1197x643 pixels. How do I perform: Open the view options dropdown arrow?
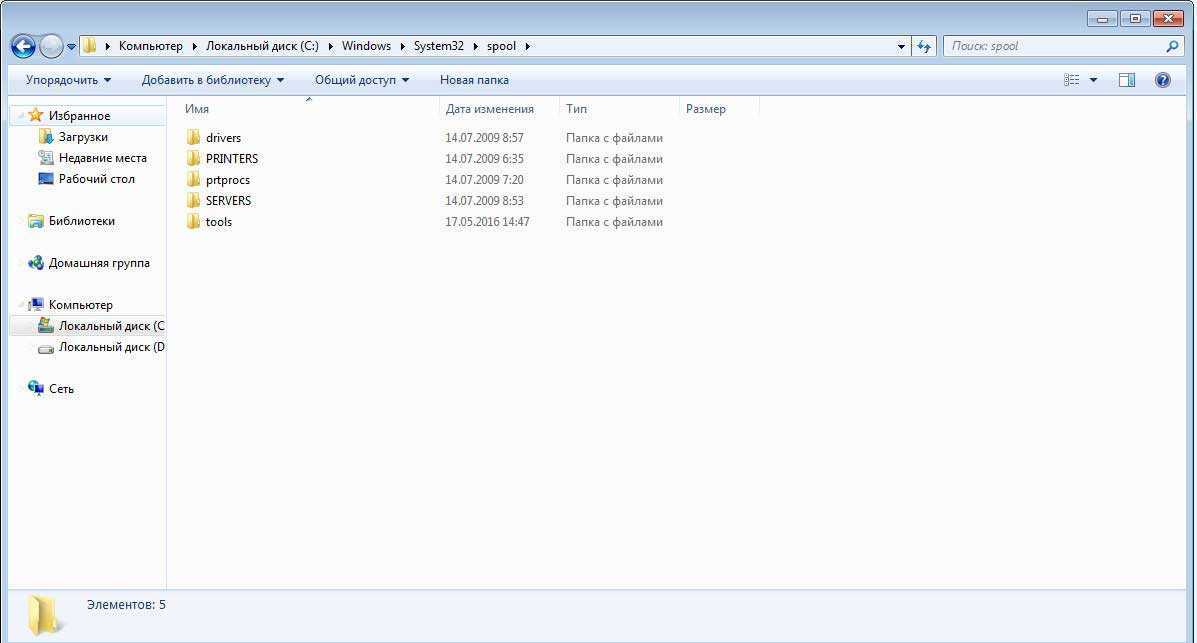coord(1093,80)
